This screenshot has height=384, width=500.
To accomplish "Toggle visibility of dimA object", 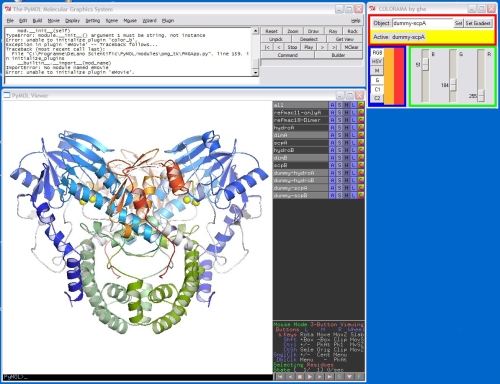I will [301, 135].
